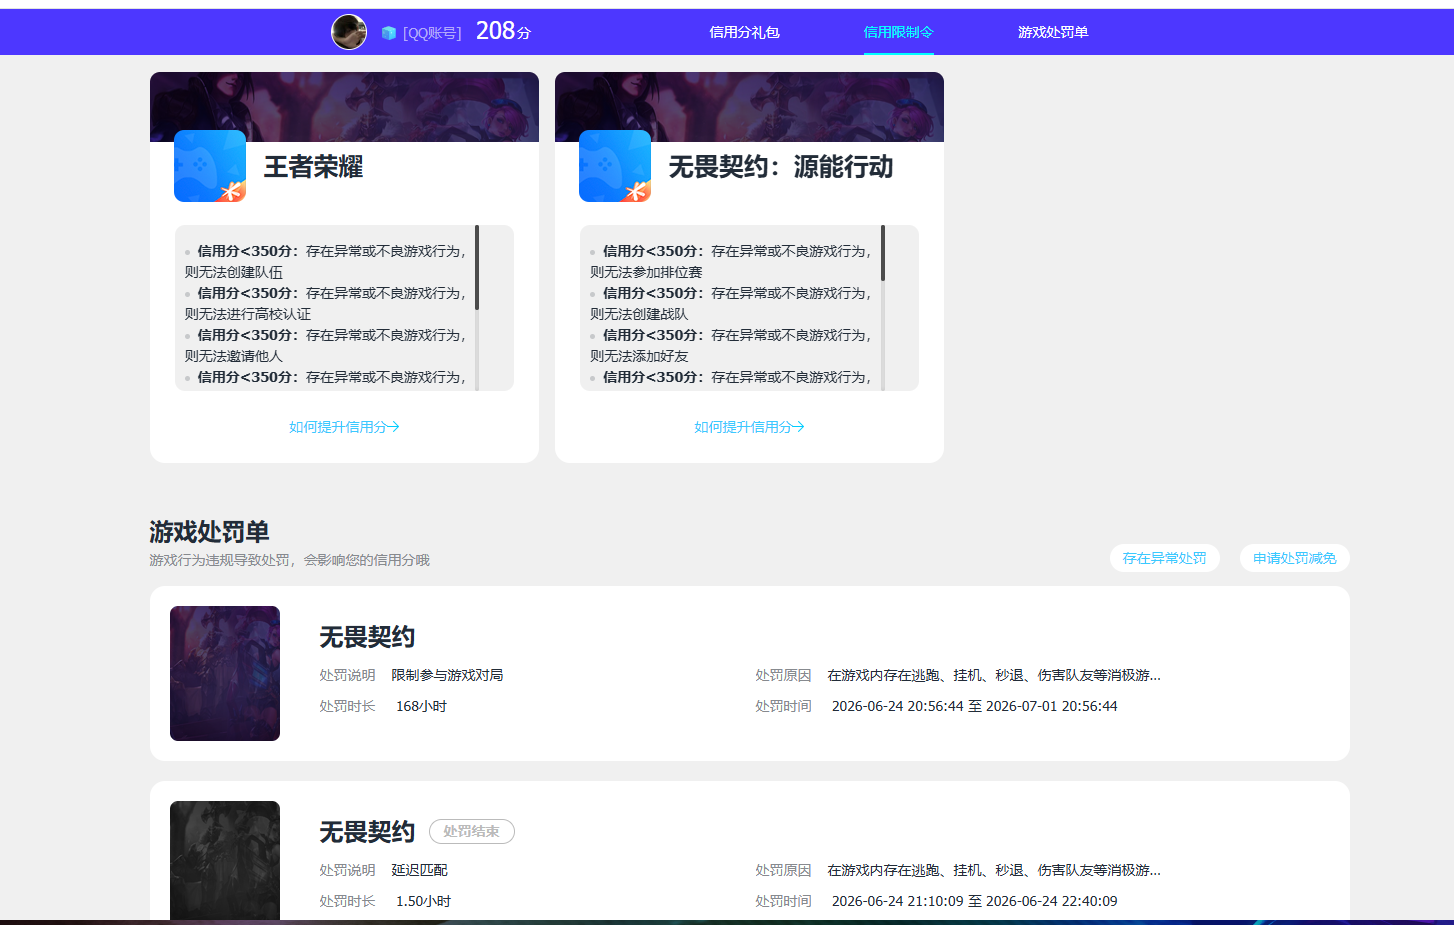Select the 信用限制令 tab

point(898,32)
